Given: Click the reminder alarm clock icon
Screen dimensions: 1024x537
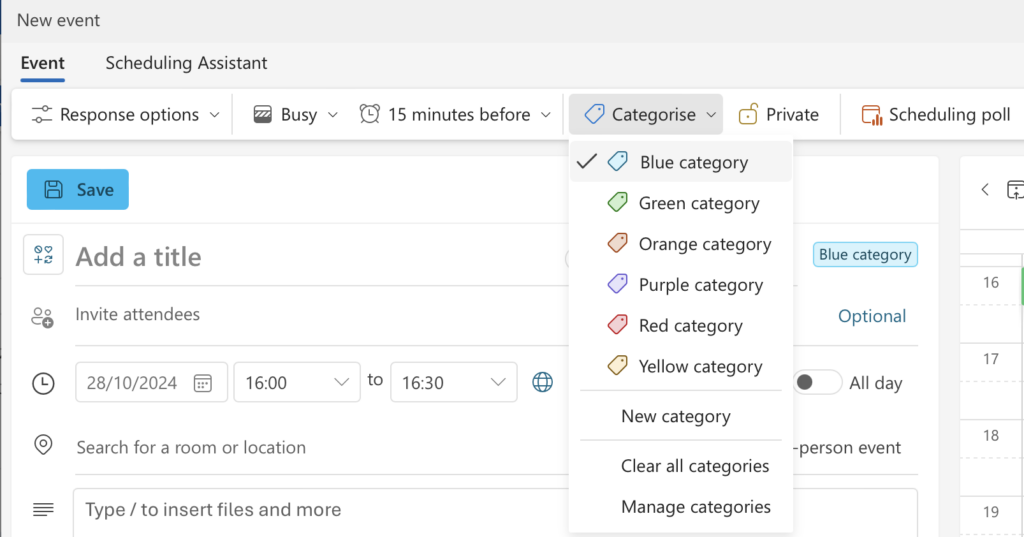Looking at the screenshot, I should tap(370, 114).
